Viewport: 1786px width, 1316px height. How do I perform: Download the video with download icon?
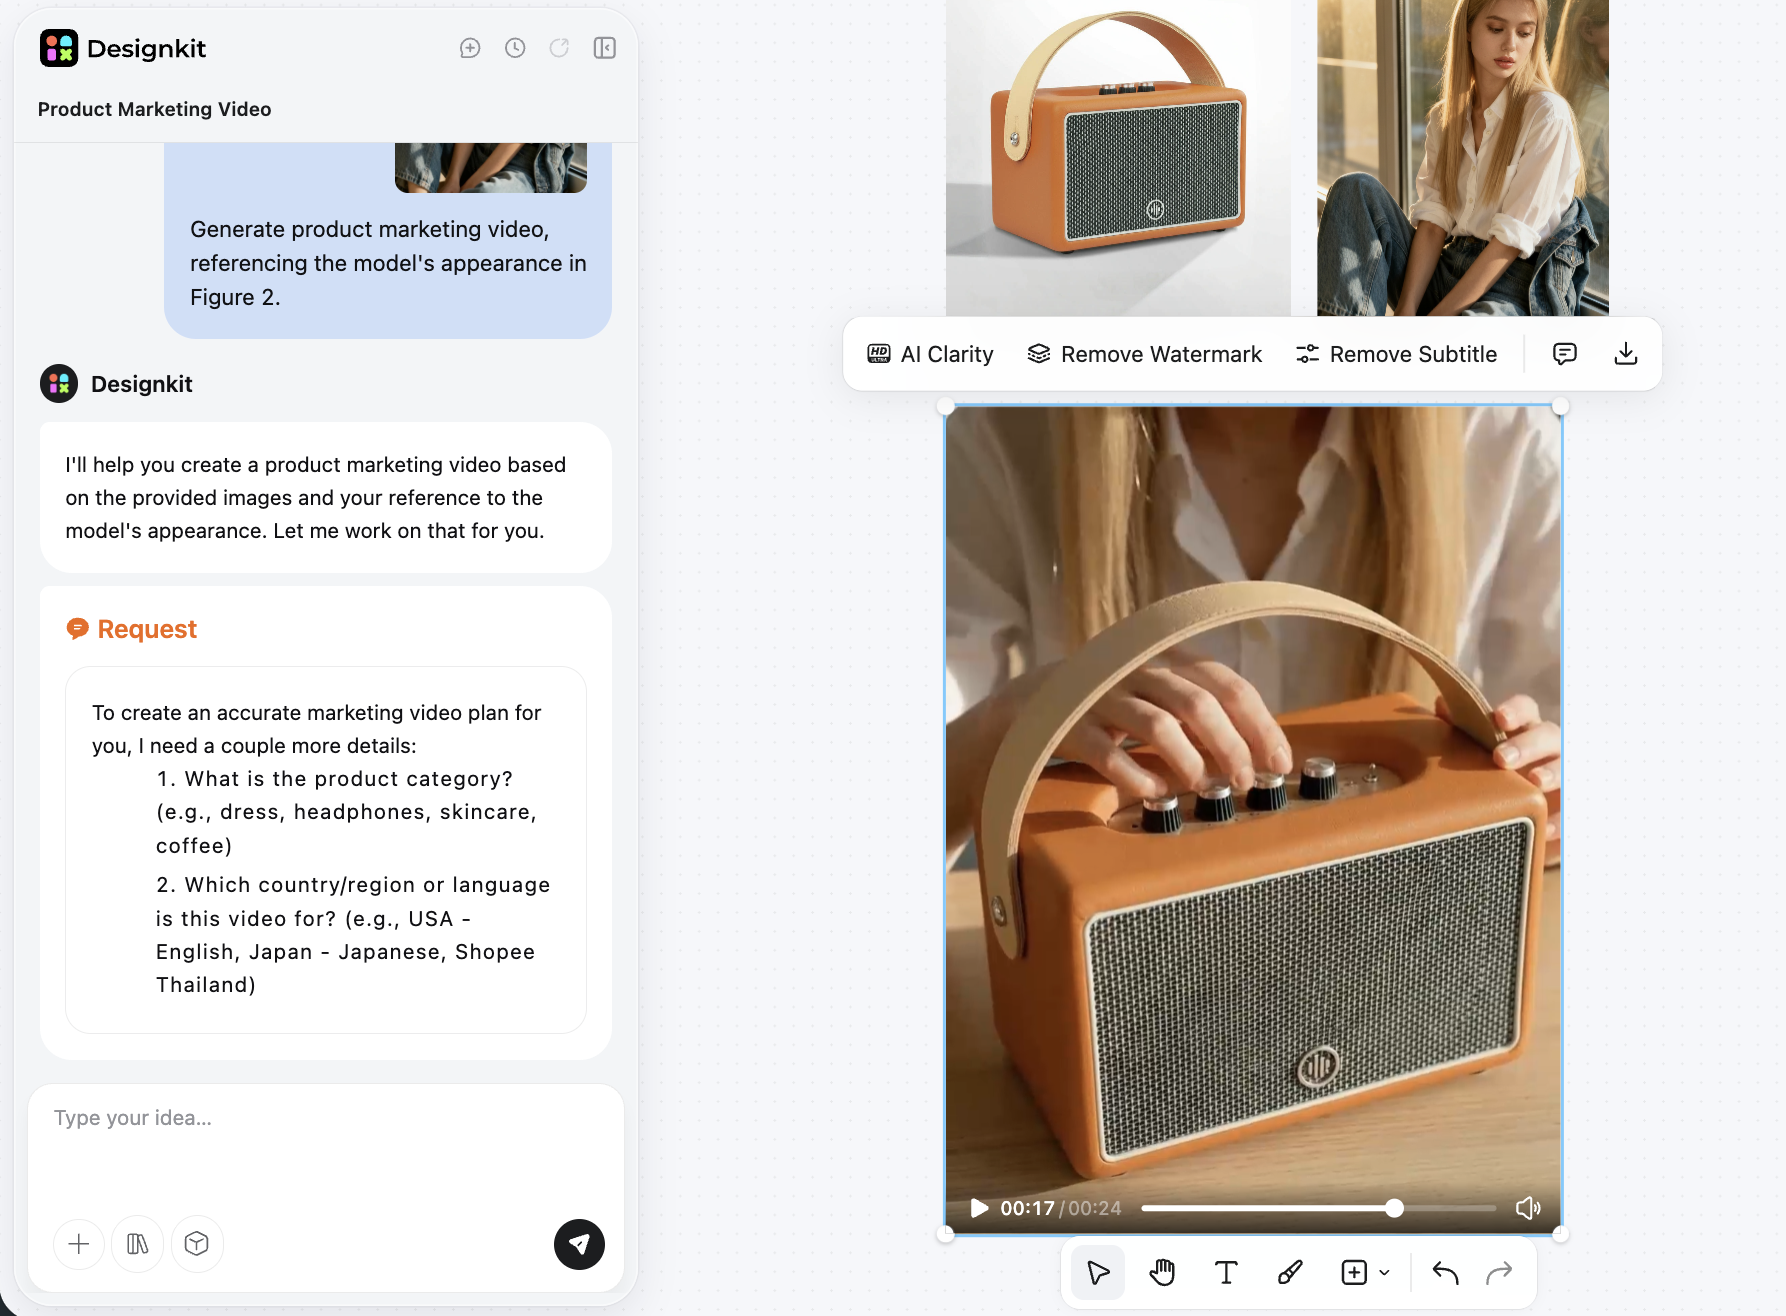coord(1626,354)
